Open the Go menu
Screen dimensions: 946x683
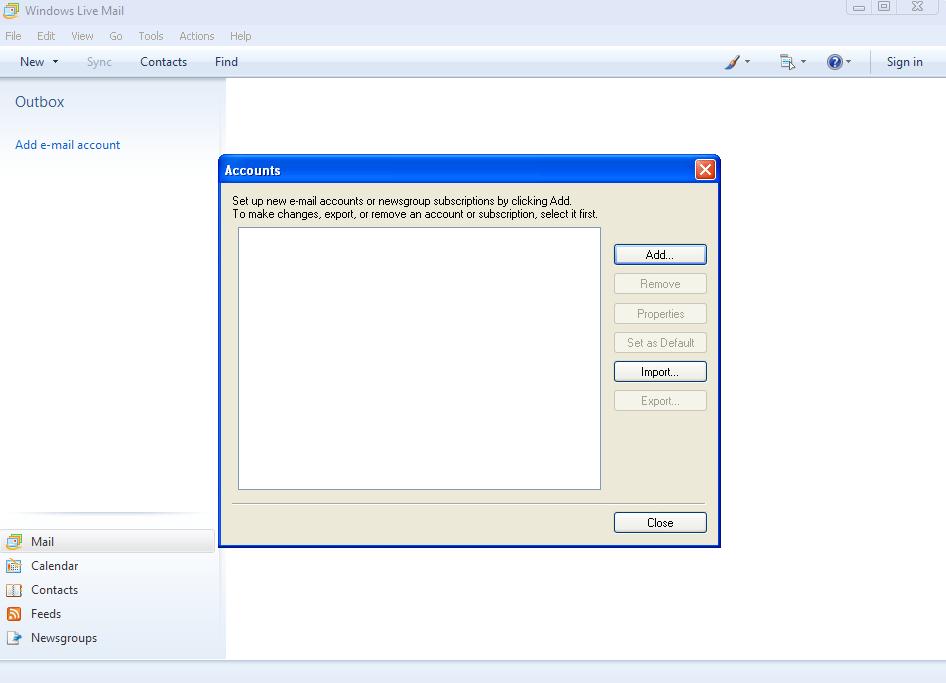116,36
